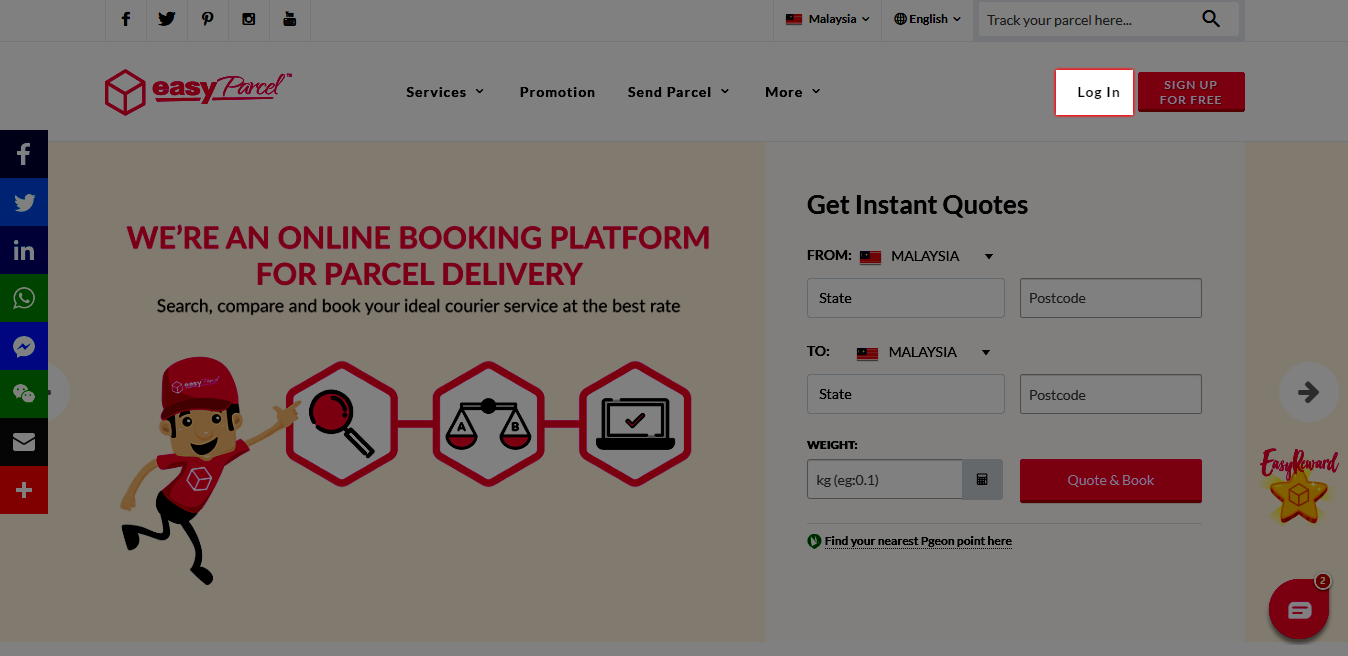The height and width of the screenshot is (656, 1348).
Task: Focus the FROM Postcode field
Action: (1111, 298)
